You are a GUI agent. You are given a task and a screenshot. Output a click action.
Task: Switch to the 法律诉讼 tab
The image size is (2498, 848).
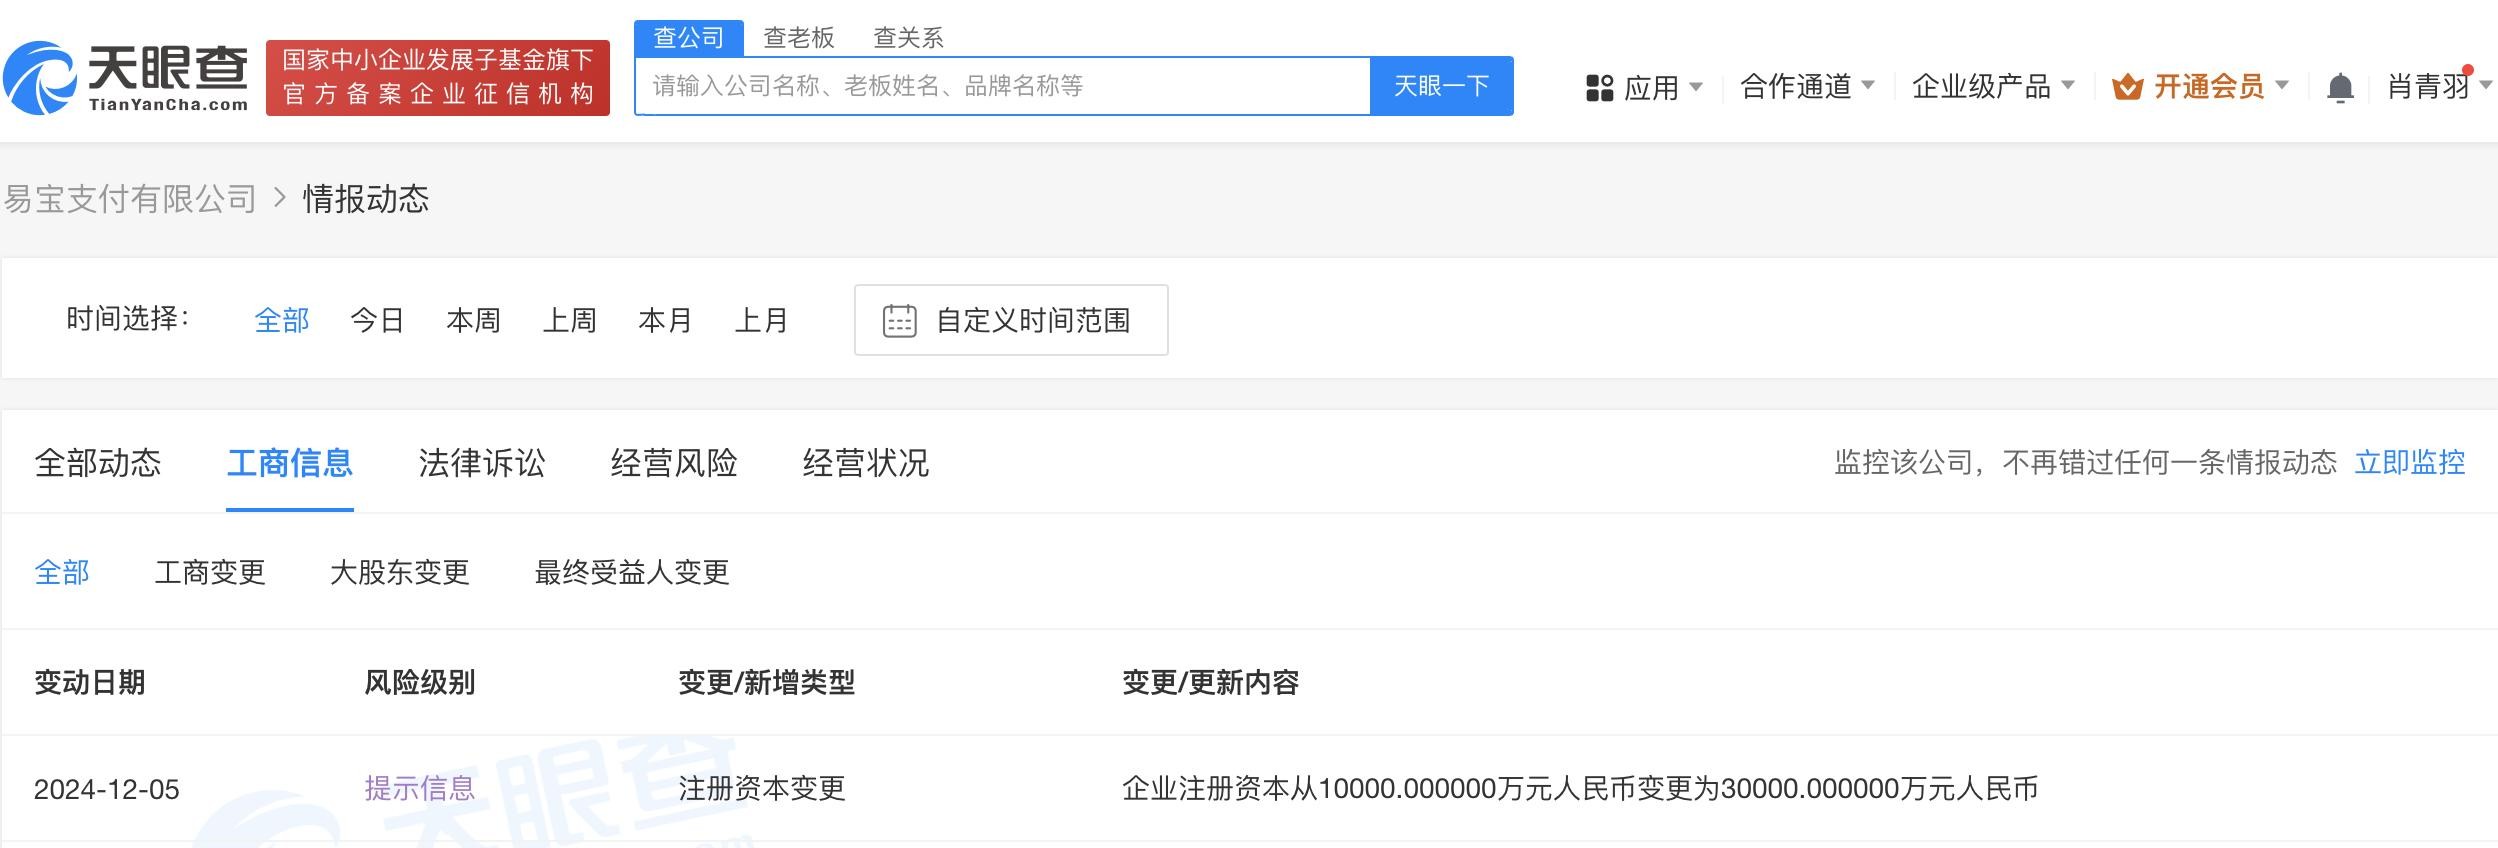click(481, 463)
